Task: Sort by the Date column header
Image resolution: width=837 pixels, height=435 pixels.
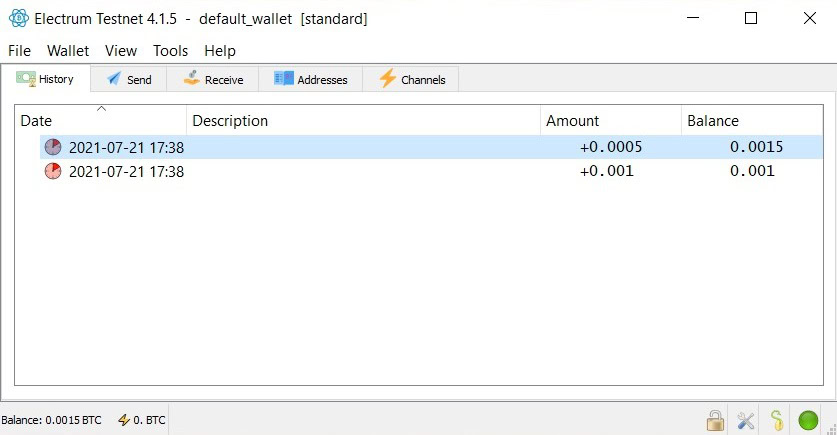Action: 100,121
